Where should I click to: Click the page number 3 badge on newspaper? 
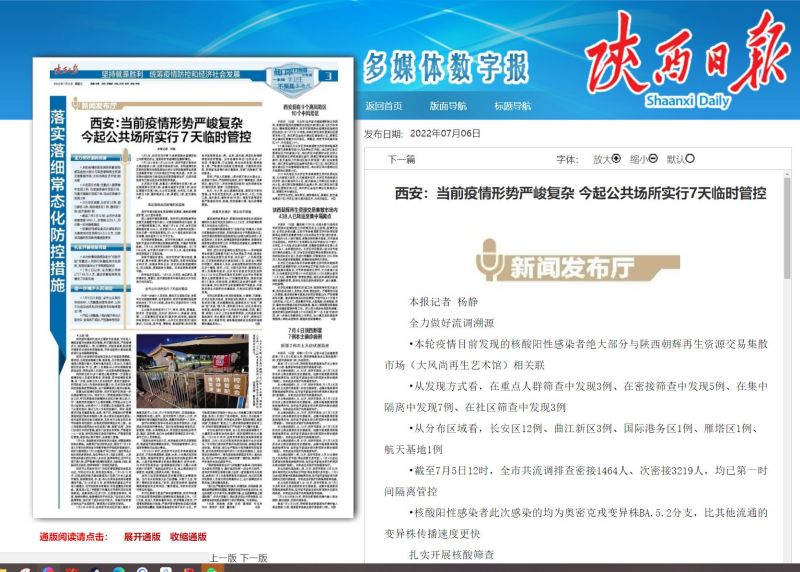click(327, 76)
